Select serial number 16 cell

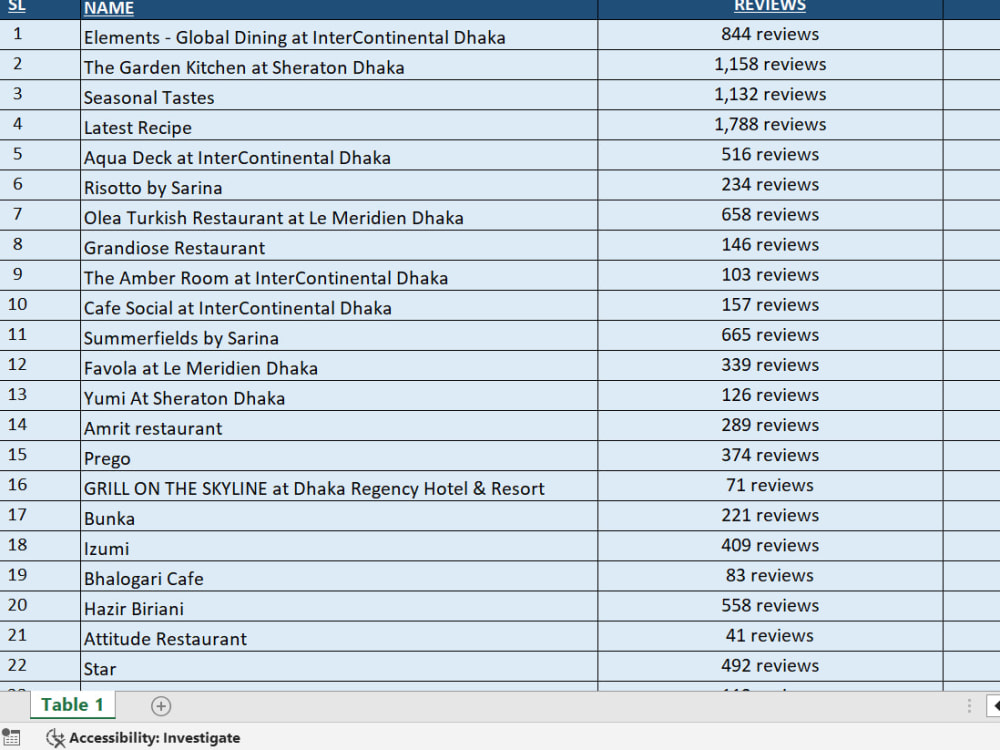(x=40, y=486)
